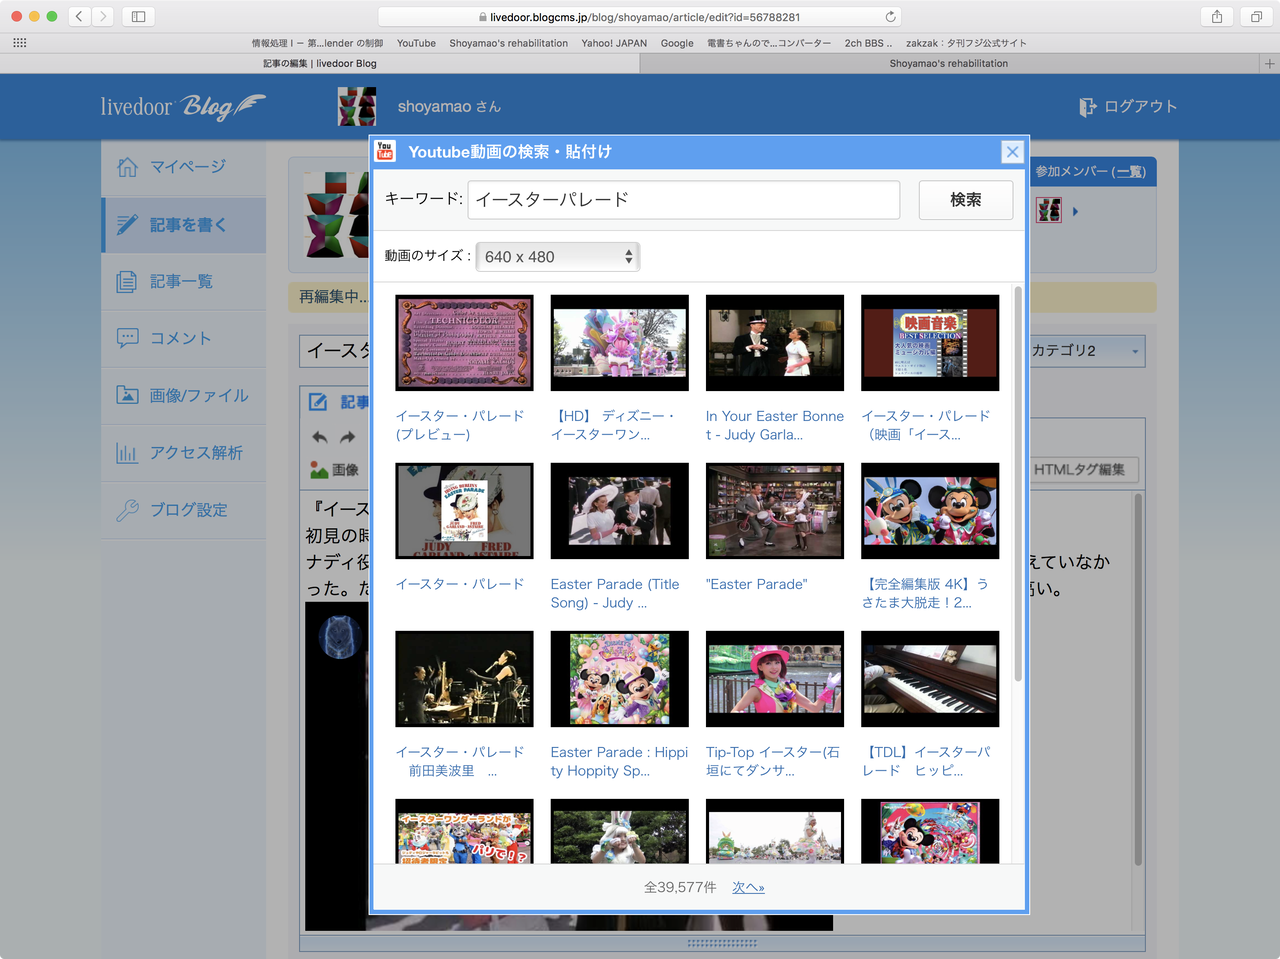Select the Judy Fred poster thumbnail
Image resolution: width=1280 pixels, height=959 pixels.
[x=464, y=511]
